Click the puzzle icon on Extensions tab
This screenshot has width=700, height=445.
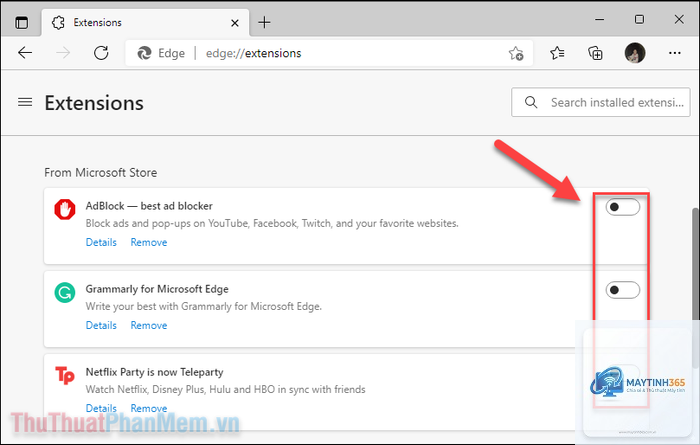click(x=58, y=22)
